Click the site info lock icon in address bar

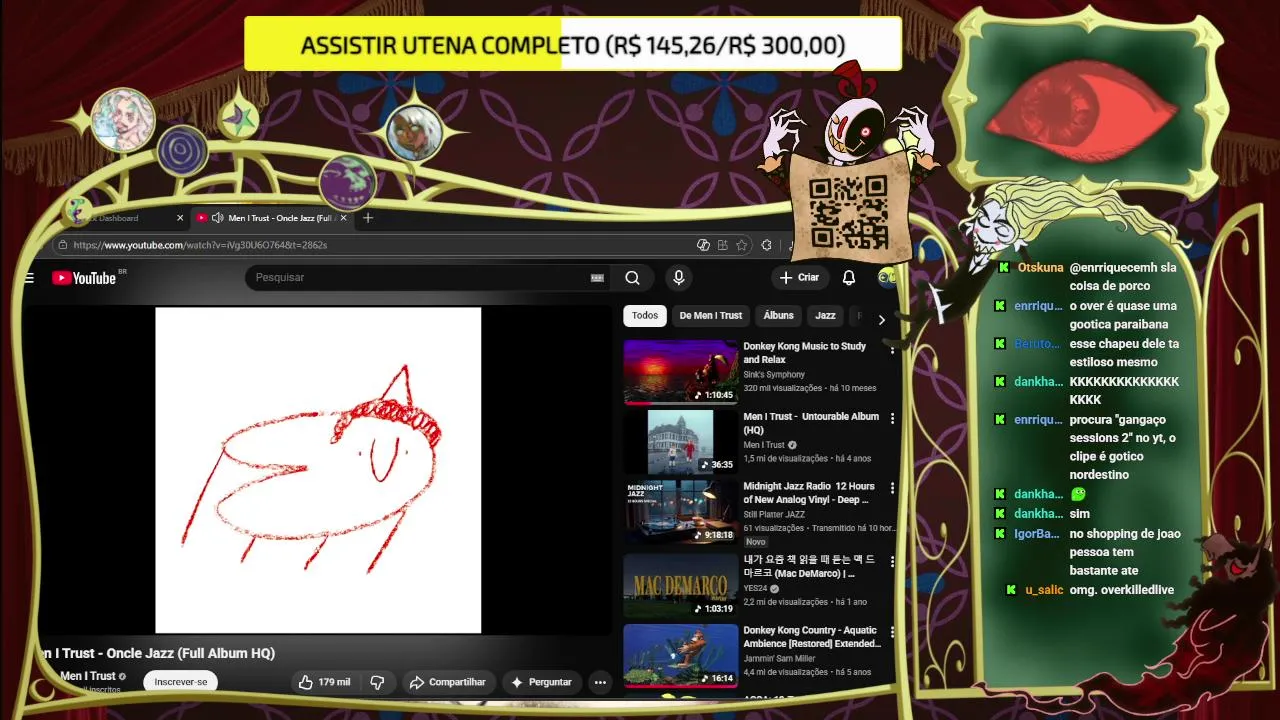pos(63,245)
